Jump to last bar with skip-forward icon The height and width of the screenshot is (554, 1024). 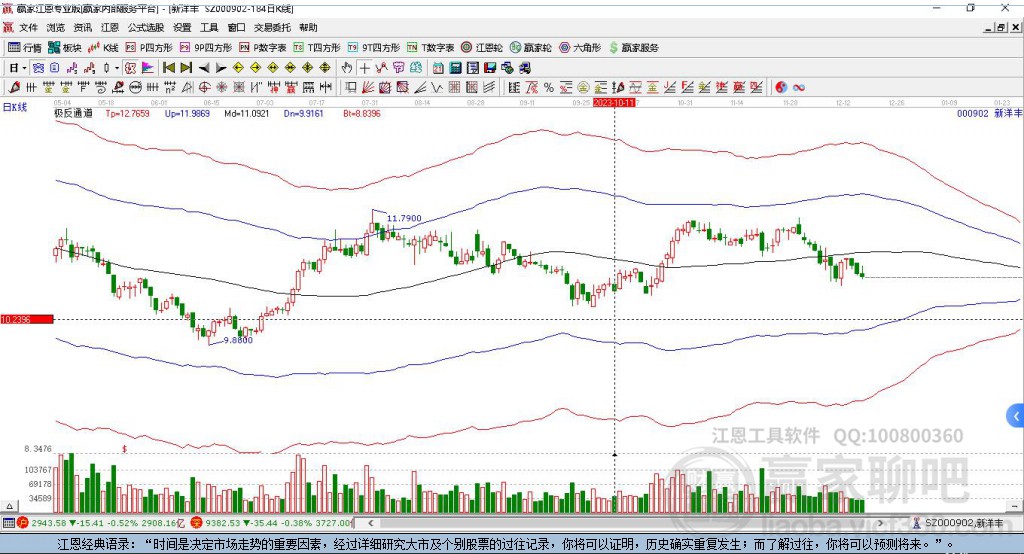(x=186, y=68)
